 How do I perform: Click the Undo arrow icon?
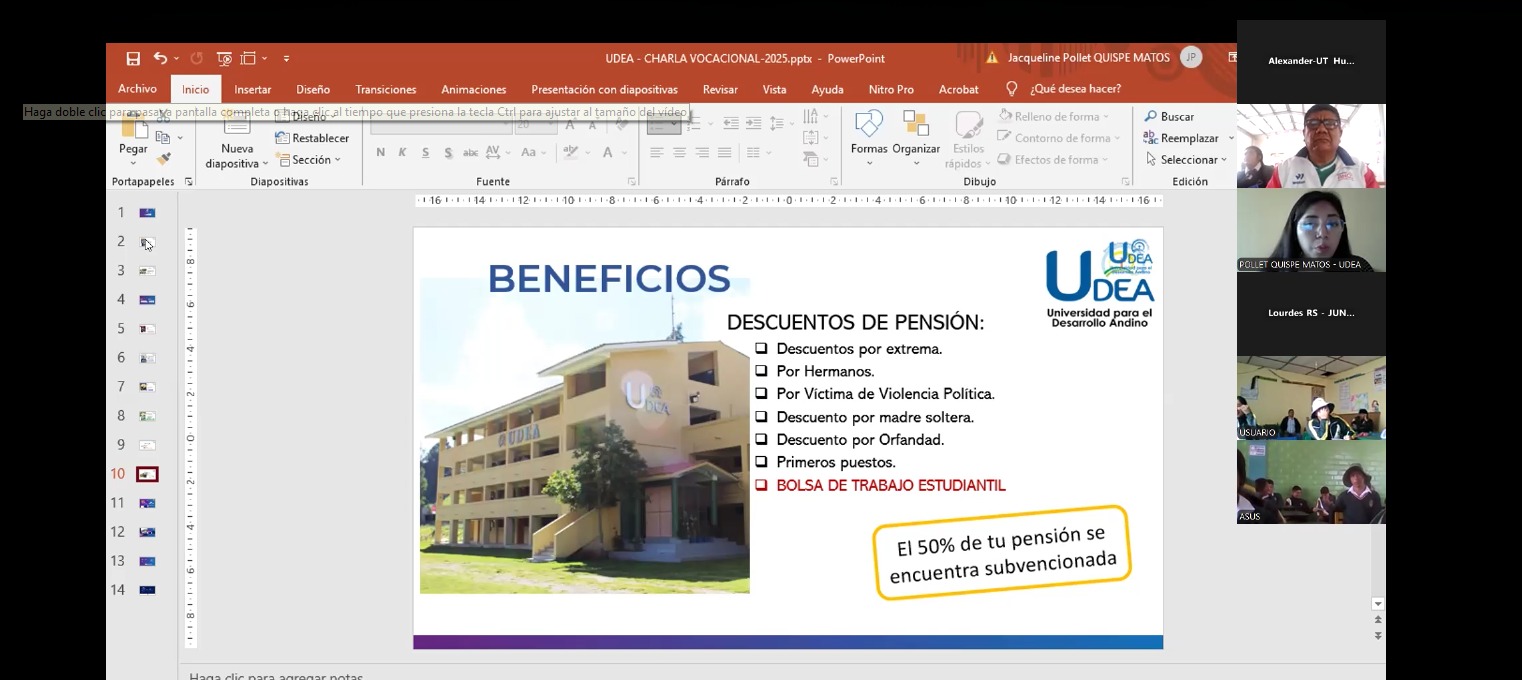pyautogui.click(x=160, y=59)
